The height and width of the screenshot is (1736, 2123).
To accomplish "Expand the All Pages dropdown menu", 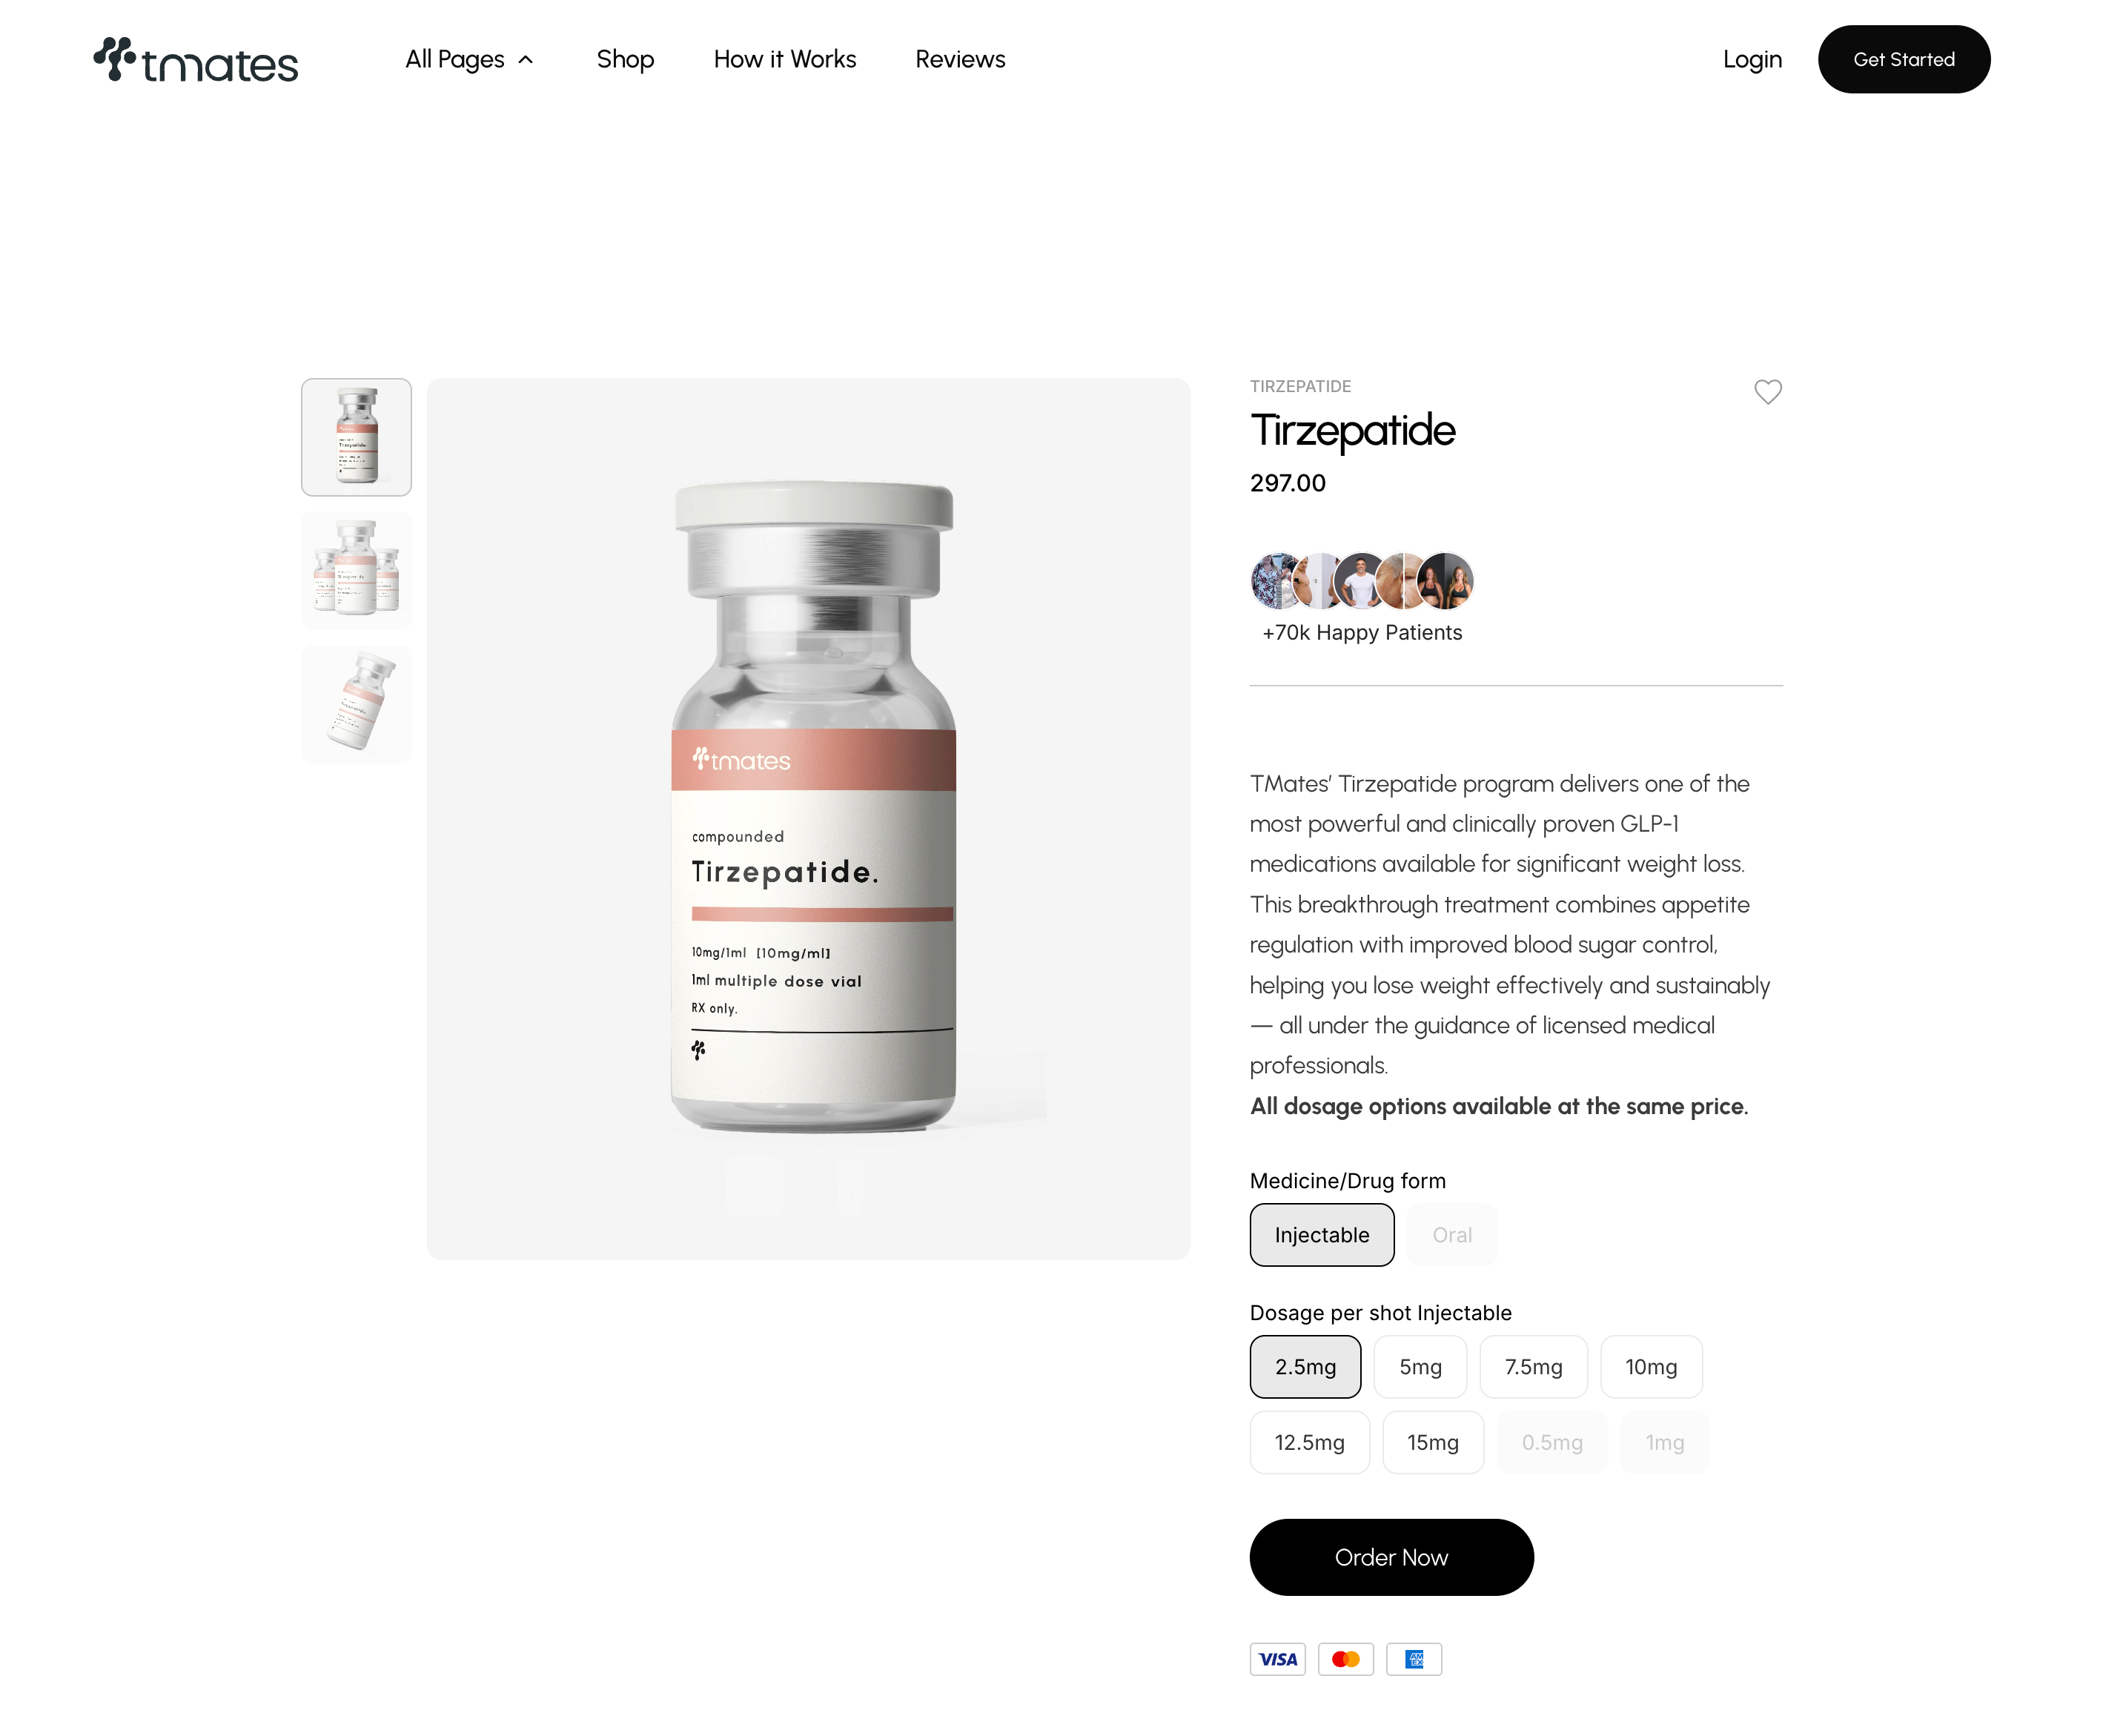I will click(x=469, y=59).
